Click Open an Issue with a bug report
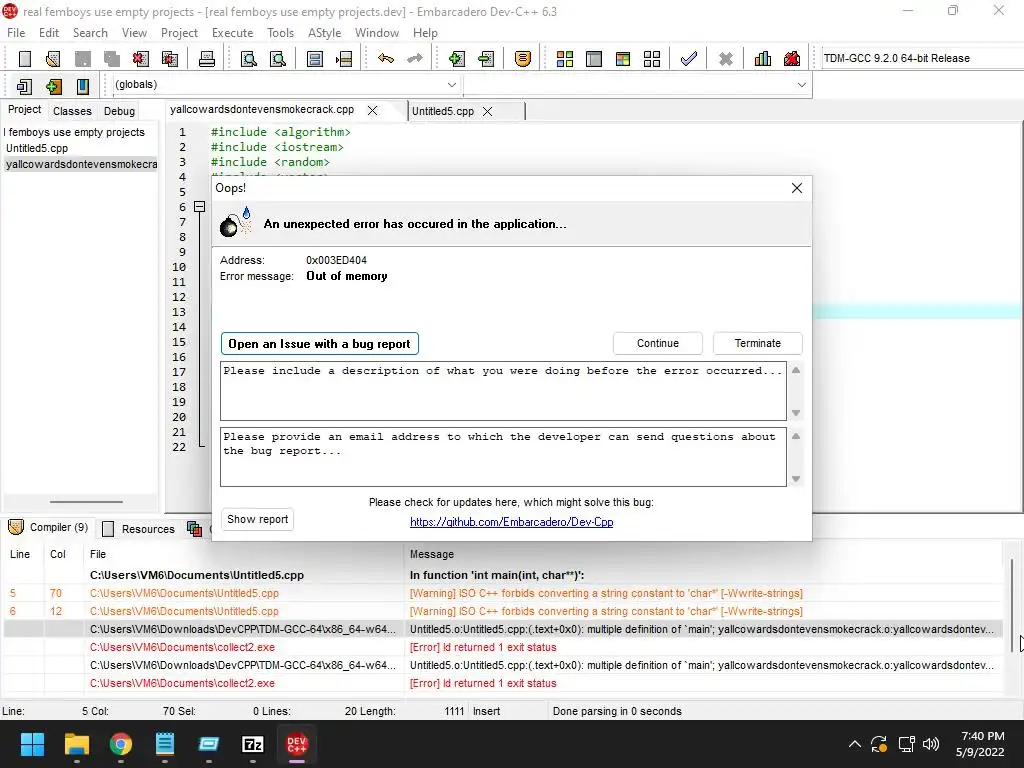1024x768 pixels. [319, 344]
